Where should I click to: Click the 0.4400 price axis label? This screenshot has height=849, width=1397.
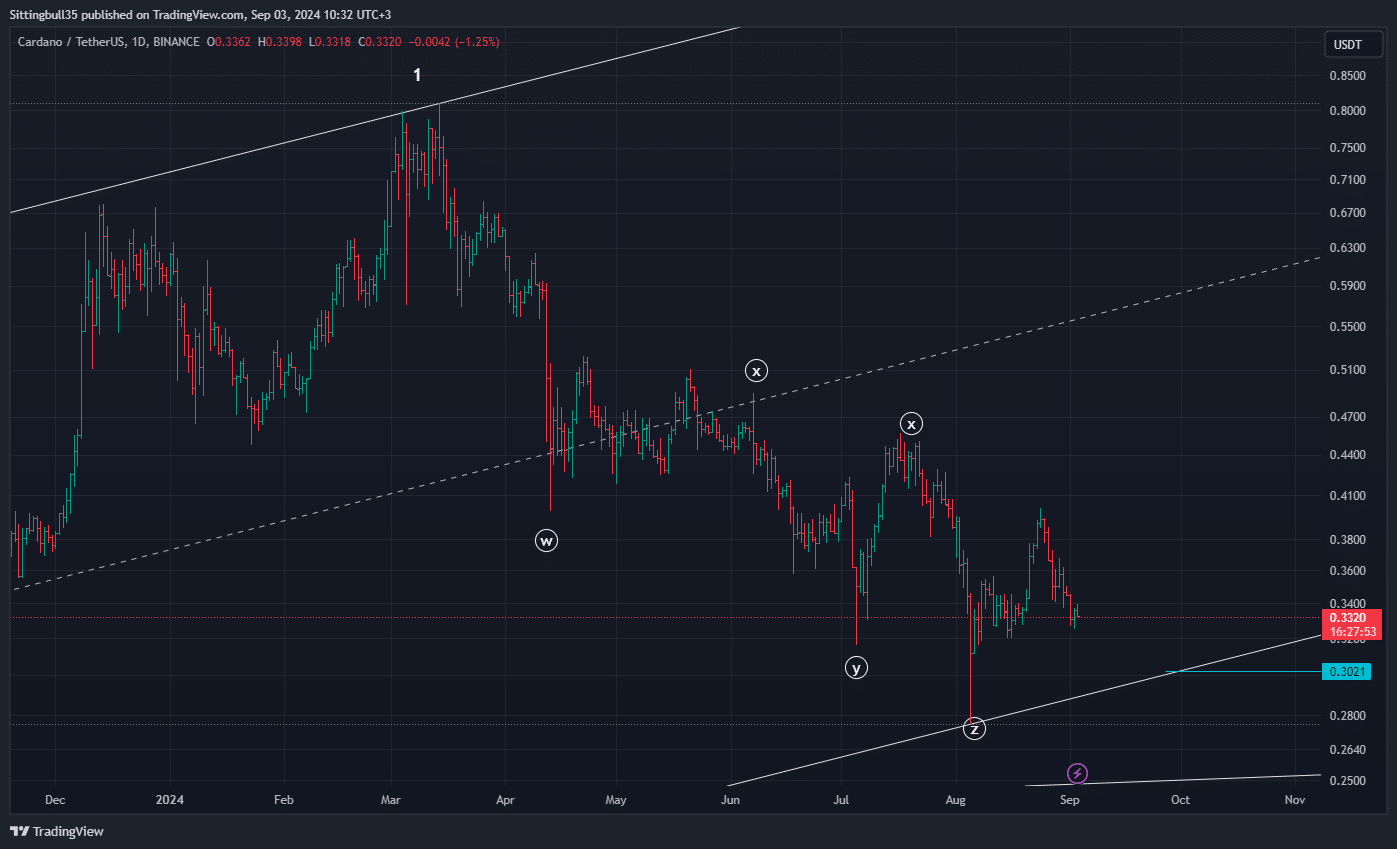1348,455
